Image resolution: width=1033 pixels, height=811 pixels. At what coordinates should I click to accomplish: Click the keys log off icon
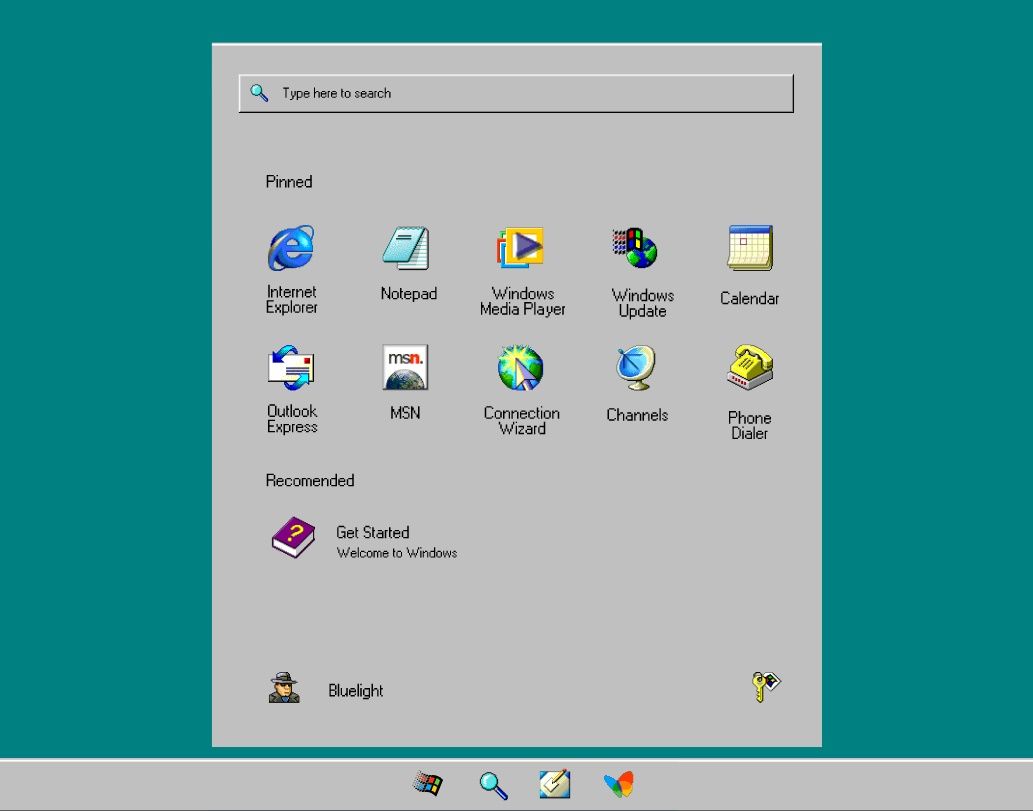[765, 687]
